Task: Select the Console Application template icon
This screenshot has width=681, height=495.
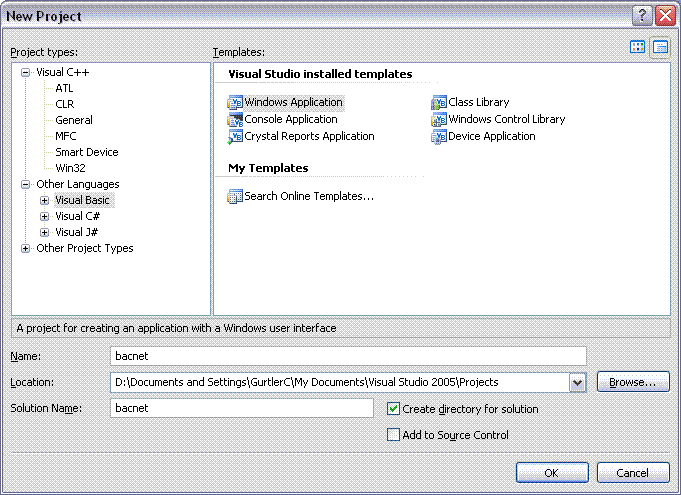Action: (235, 119)
